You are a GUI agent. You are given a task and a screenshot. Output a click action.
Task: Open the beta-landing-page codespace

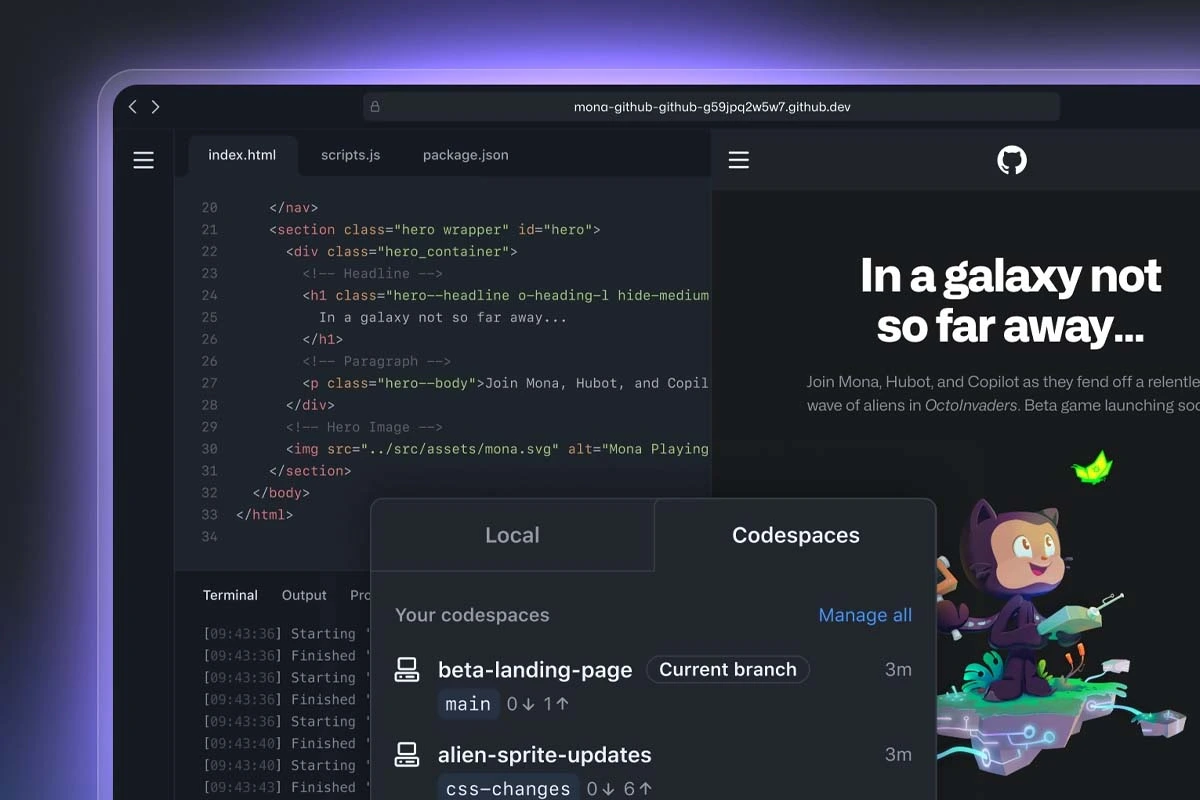[535, 670]
